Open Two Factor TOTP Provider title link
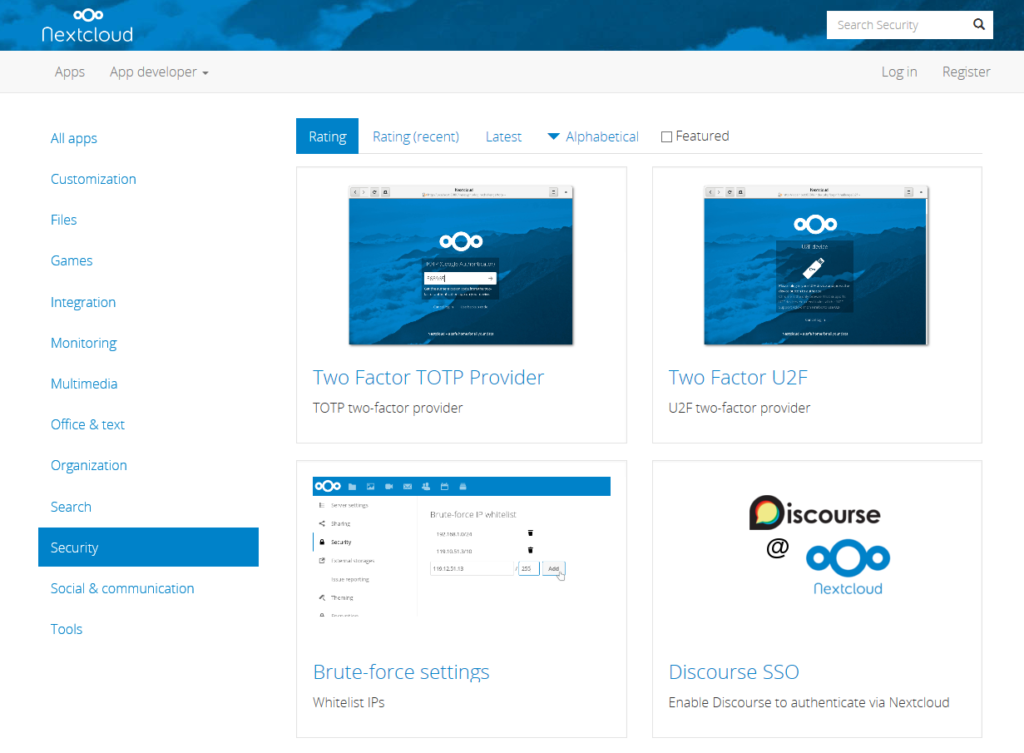This screenshot has height=753, width=1024. [428, 377]
